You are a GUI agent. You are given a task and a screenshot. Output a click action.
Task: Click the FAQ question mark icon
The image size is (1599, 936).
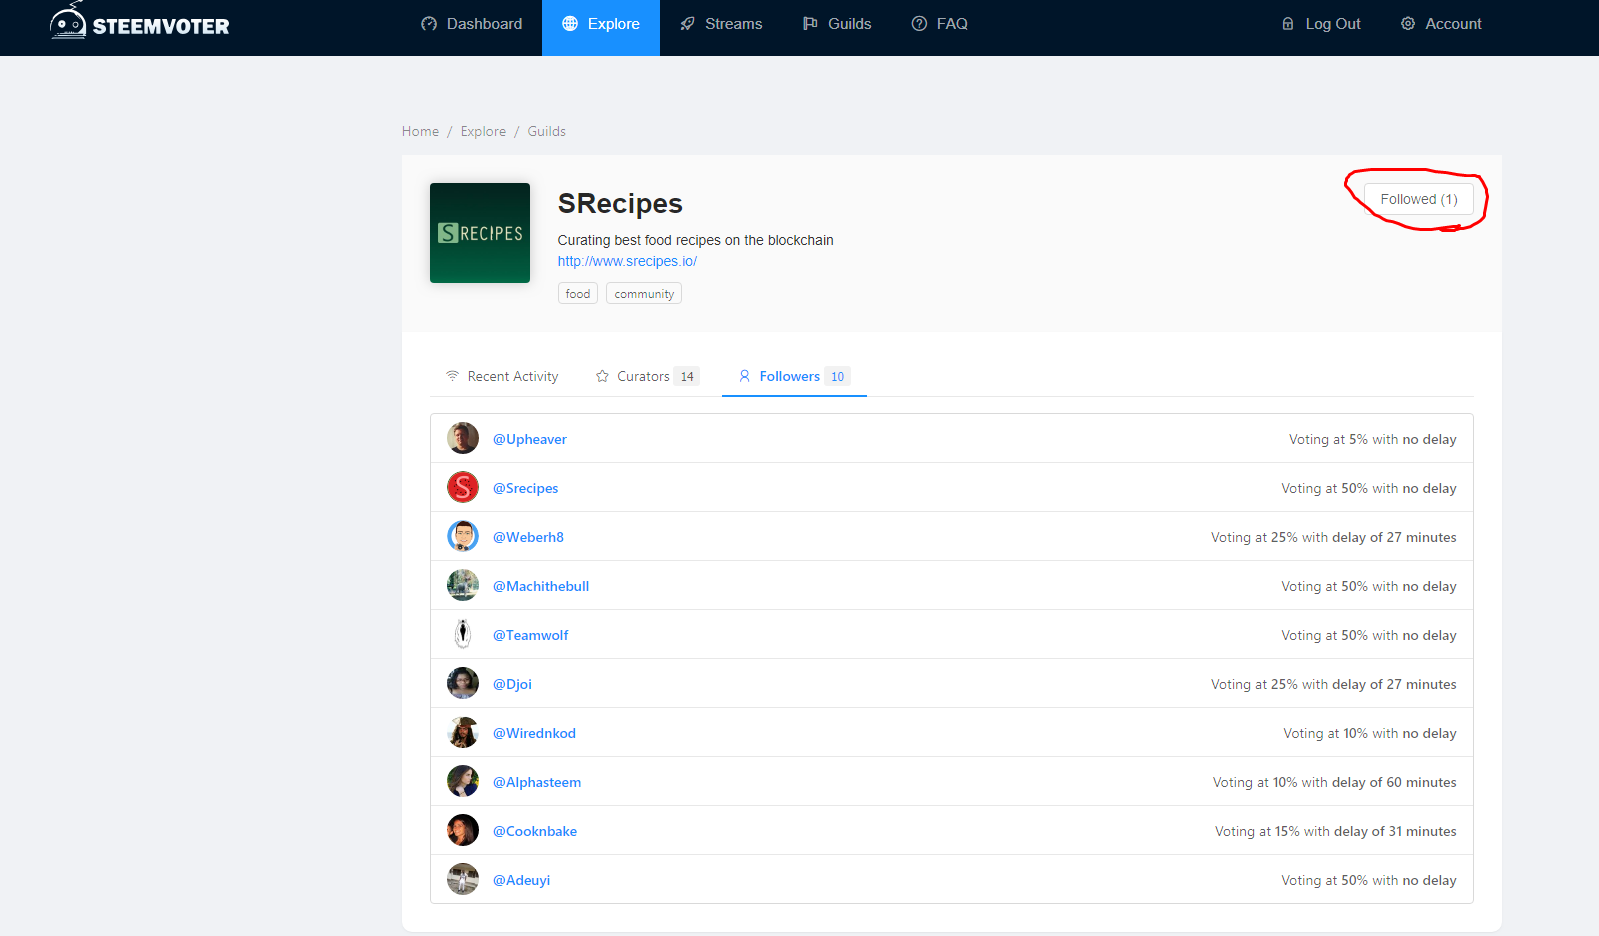coord(919,24)
